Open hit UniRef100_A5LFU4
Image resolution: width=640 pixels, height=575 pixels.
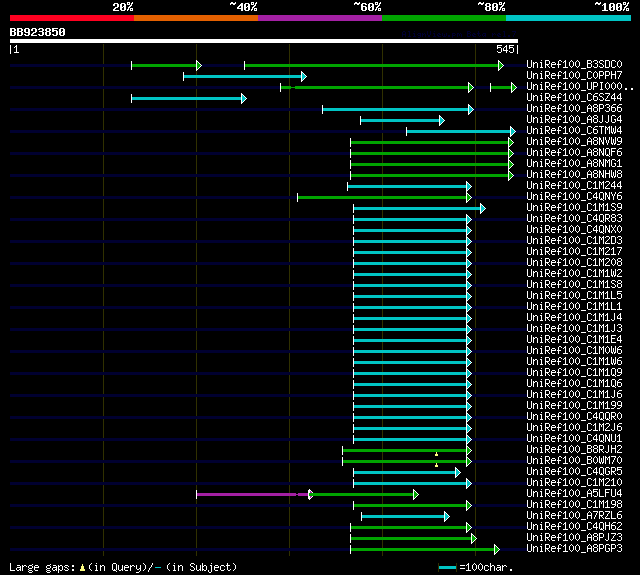coord(574,494)
